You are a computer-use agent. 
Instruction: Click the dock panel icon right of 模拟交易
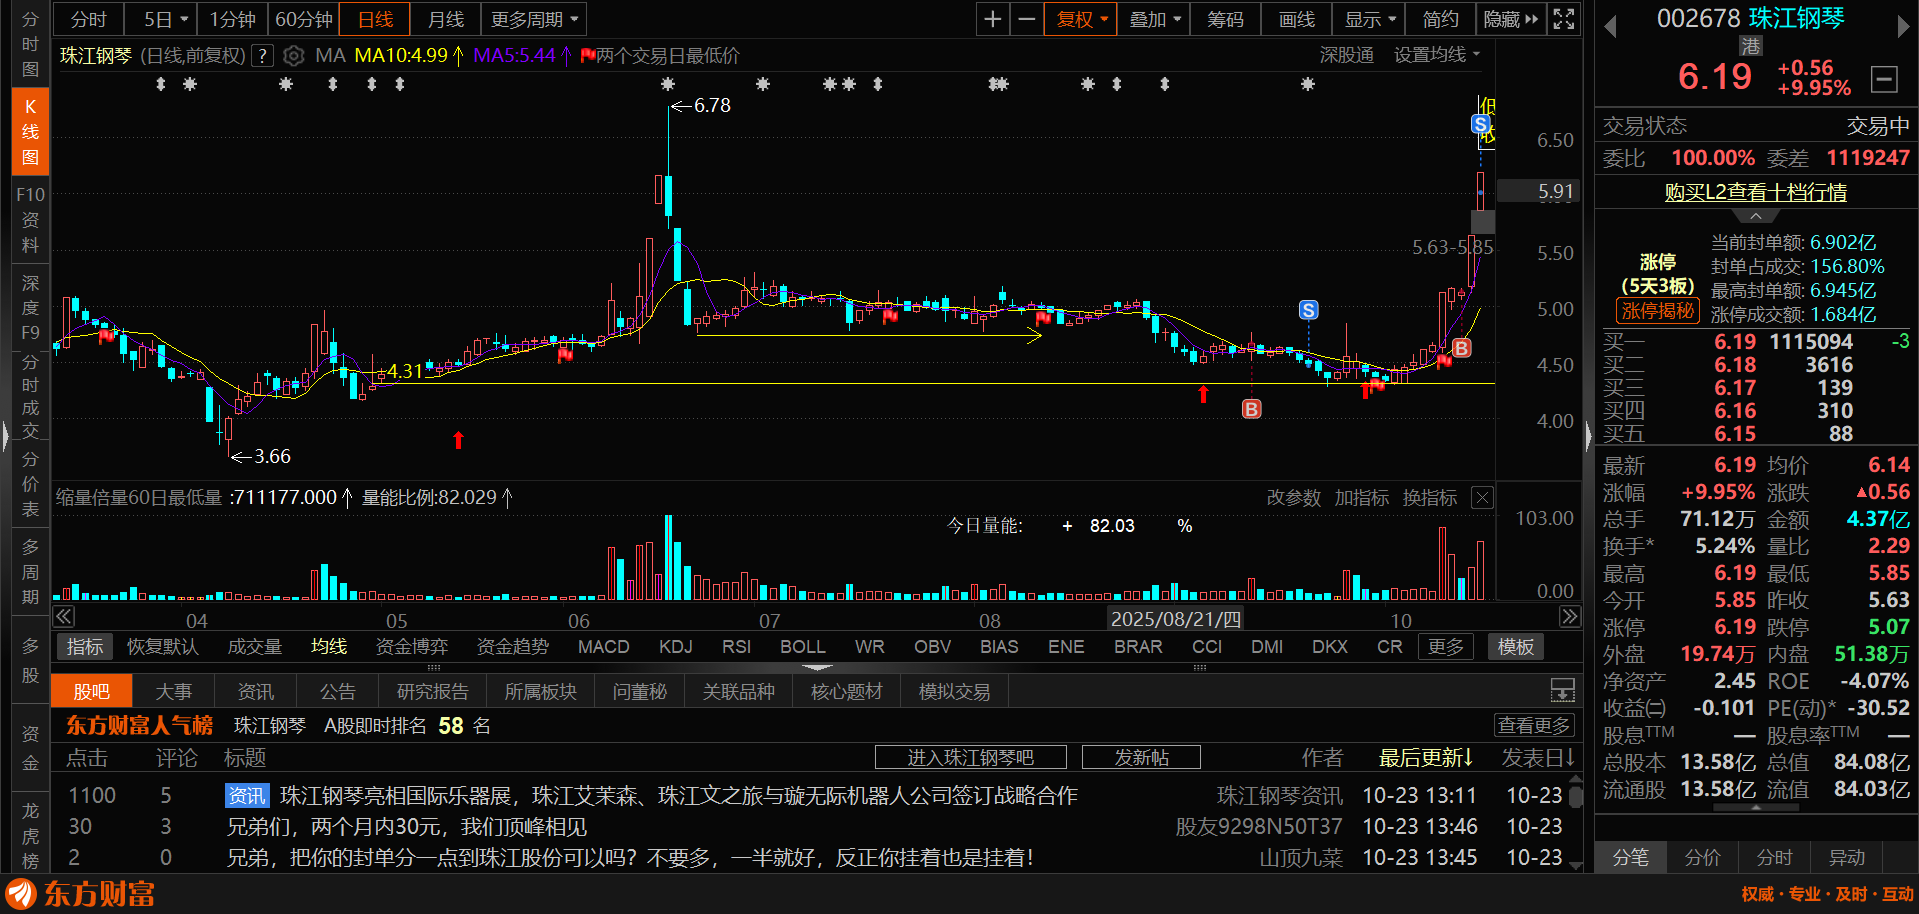[1562, 690]
